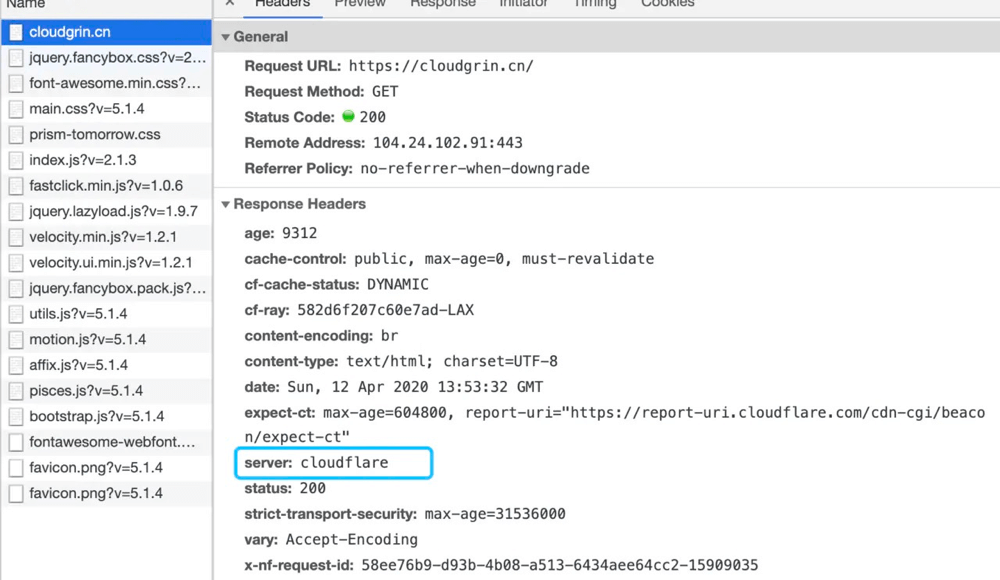Viewport: 1000px width, 580px height.
Task: Switch to the Preview tab
Action: pyautogui.click(x=360, y=3)
